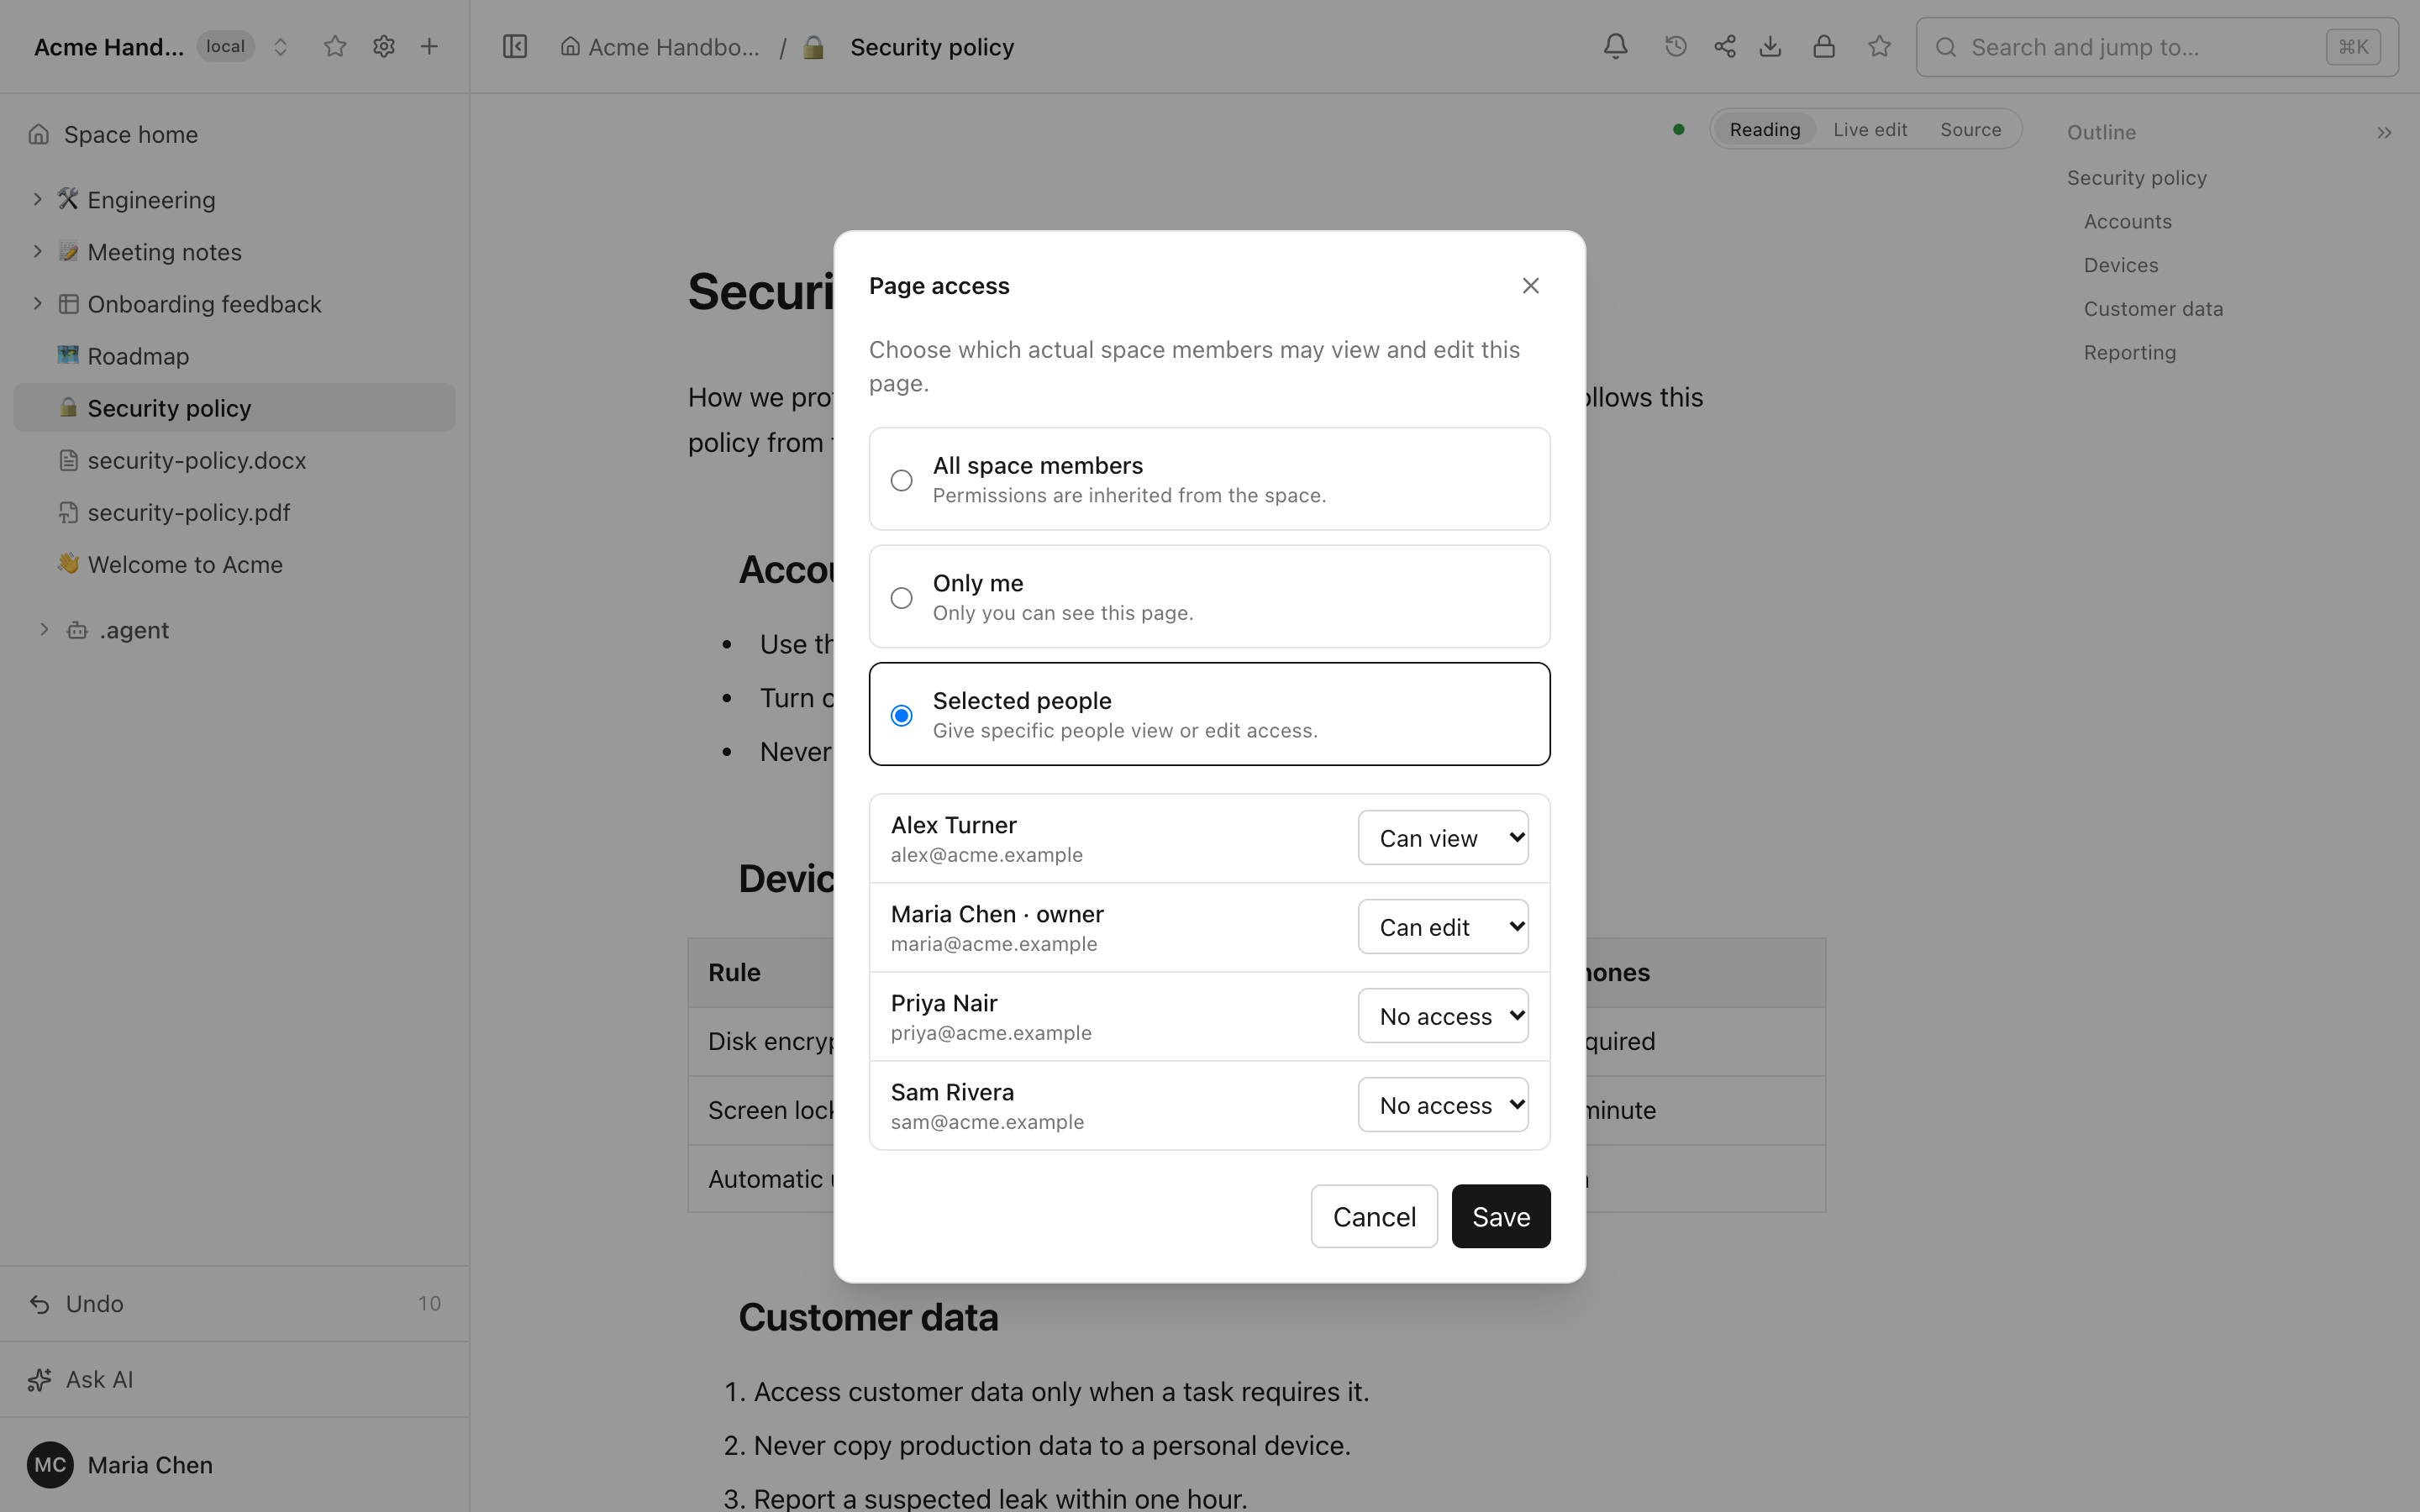Viewport: 2420px width, 1512px height.
Task: Save the page access settings
Action: click(x=1501, y=1217)
